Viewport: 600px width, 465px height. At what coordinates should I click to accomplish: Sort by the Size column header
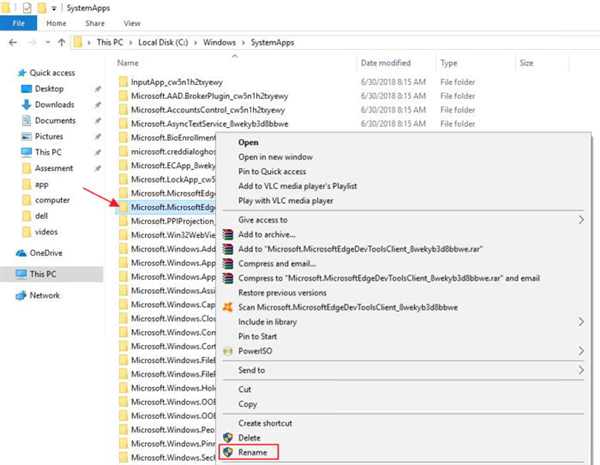(x=527, y=63)
